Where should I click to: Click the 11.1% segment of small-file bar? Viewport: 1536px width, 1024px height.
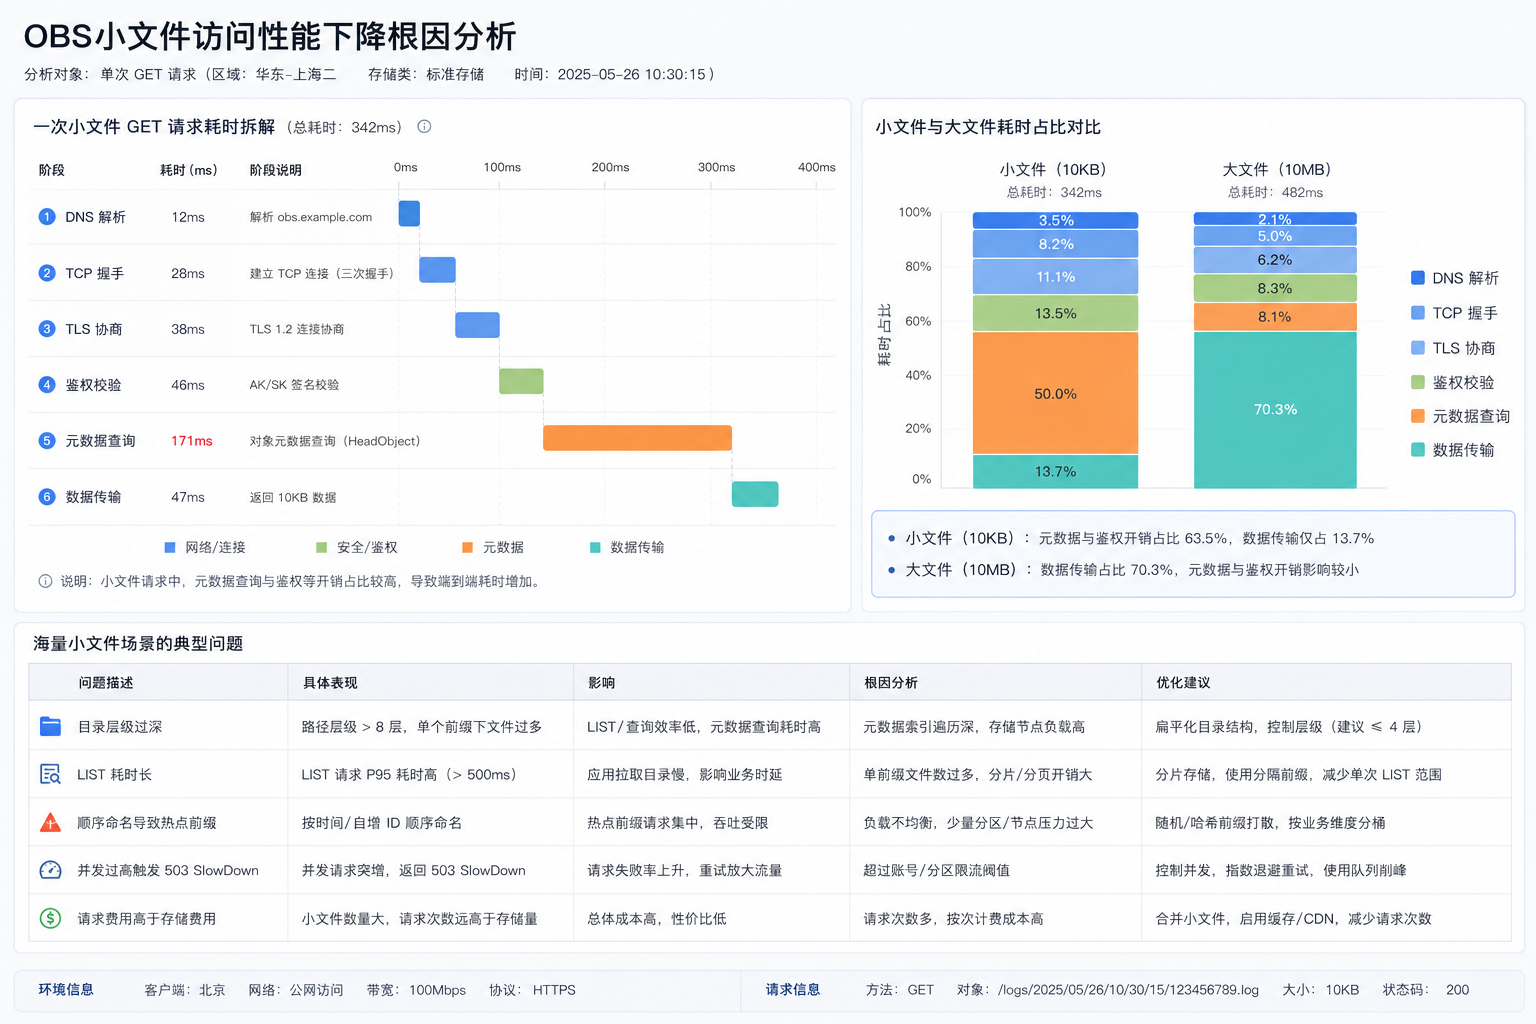1055,277
